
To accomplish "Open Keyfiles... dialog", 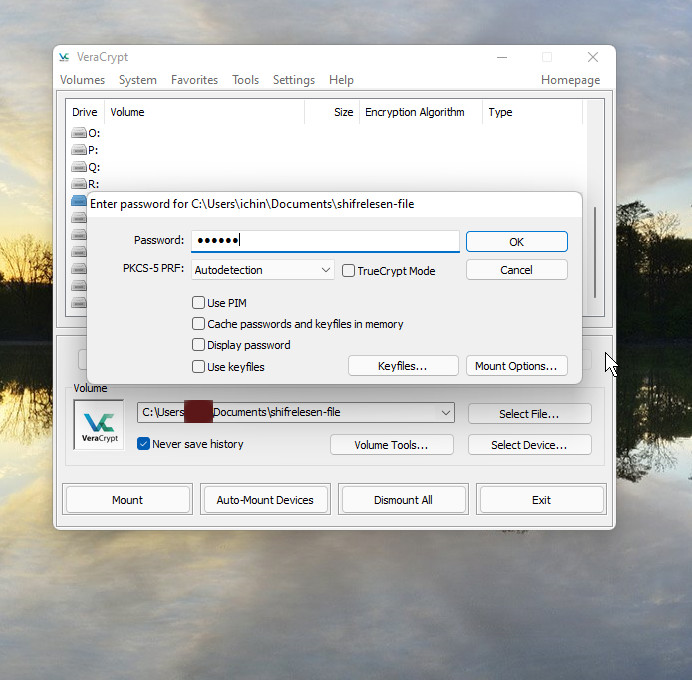I will point(403,366).
